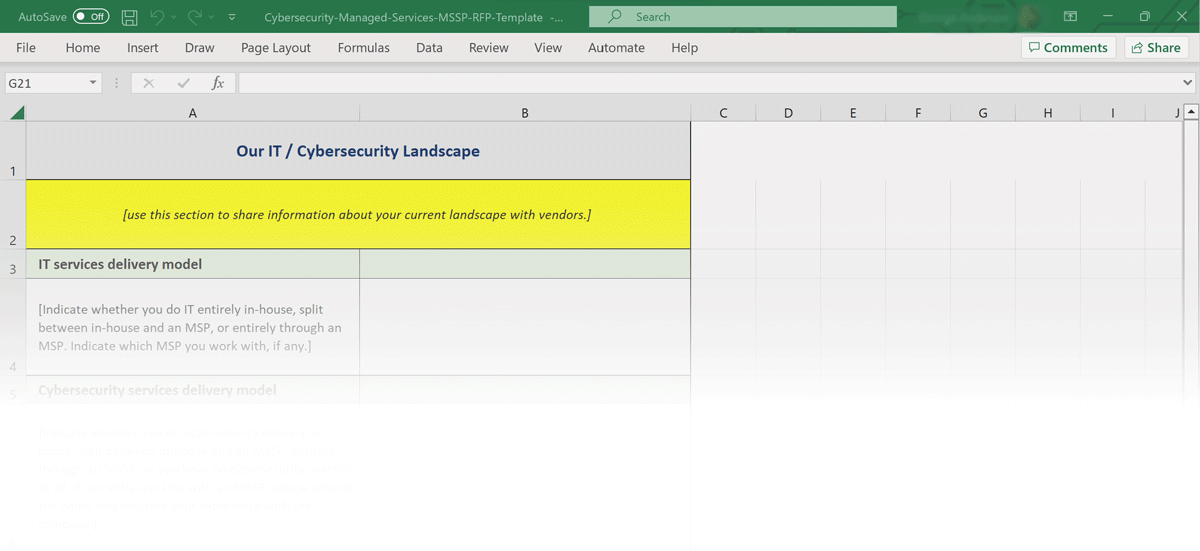Click the vertical scrollbar up arrow

[1190, 113]
